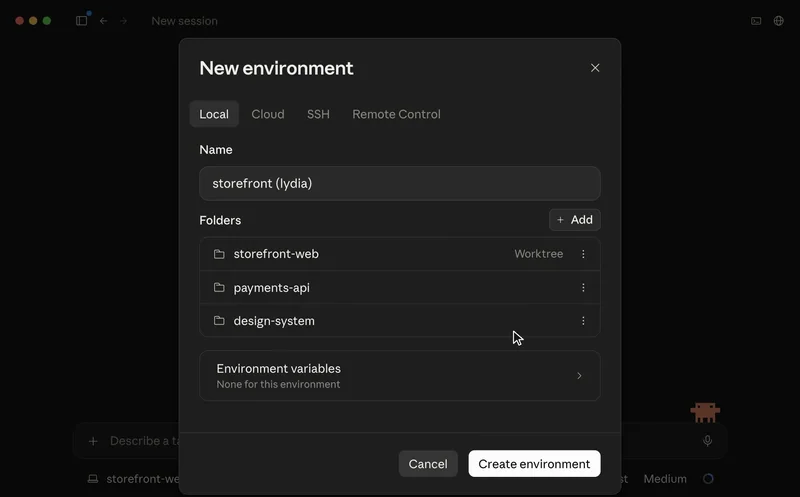Toggle the sidebar panel icon
Viewport: 800px width, 497px height.
pyautogui.click(x=82, y=21)
